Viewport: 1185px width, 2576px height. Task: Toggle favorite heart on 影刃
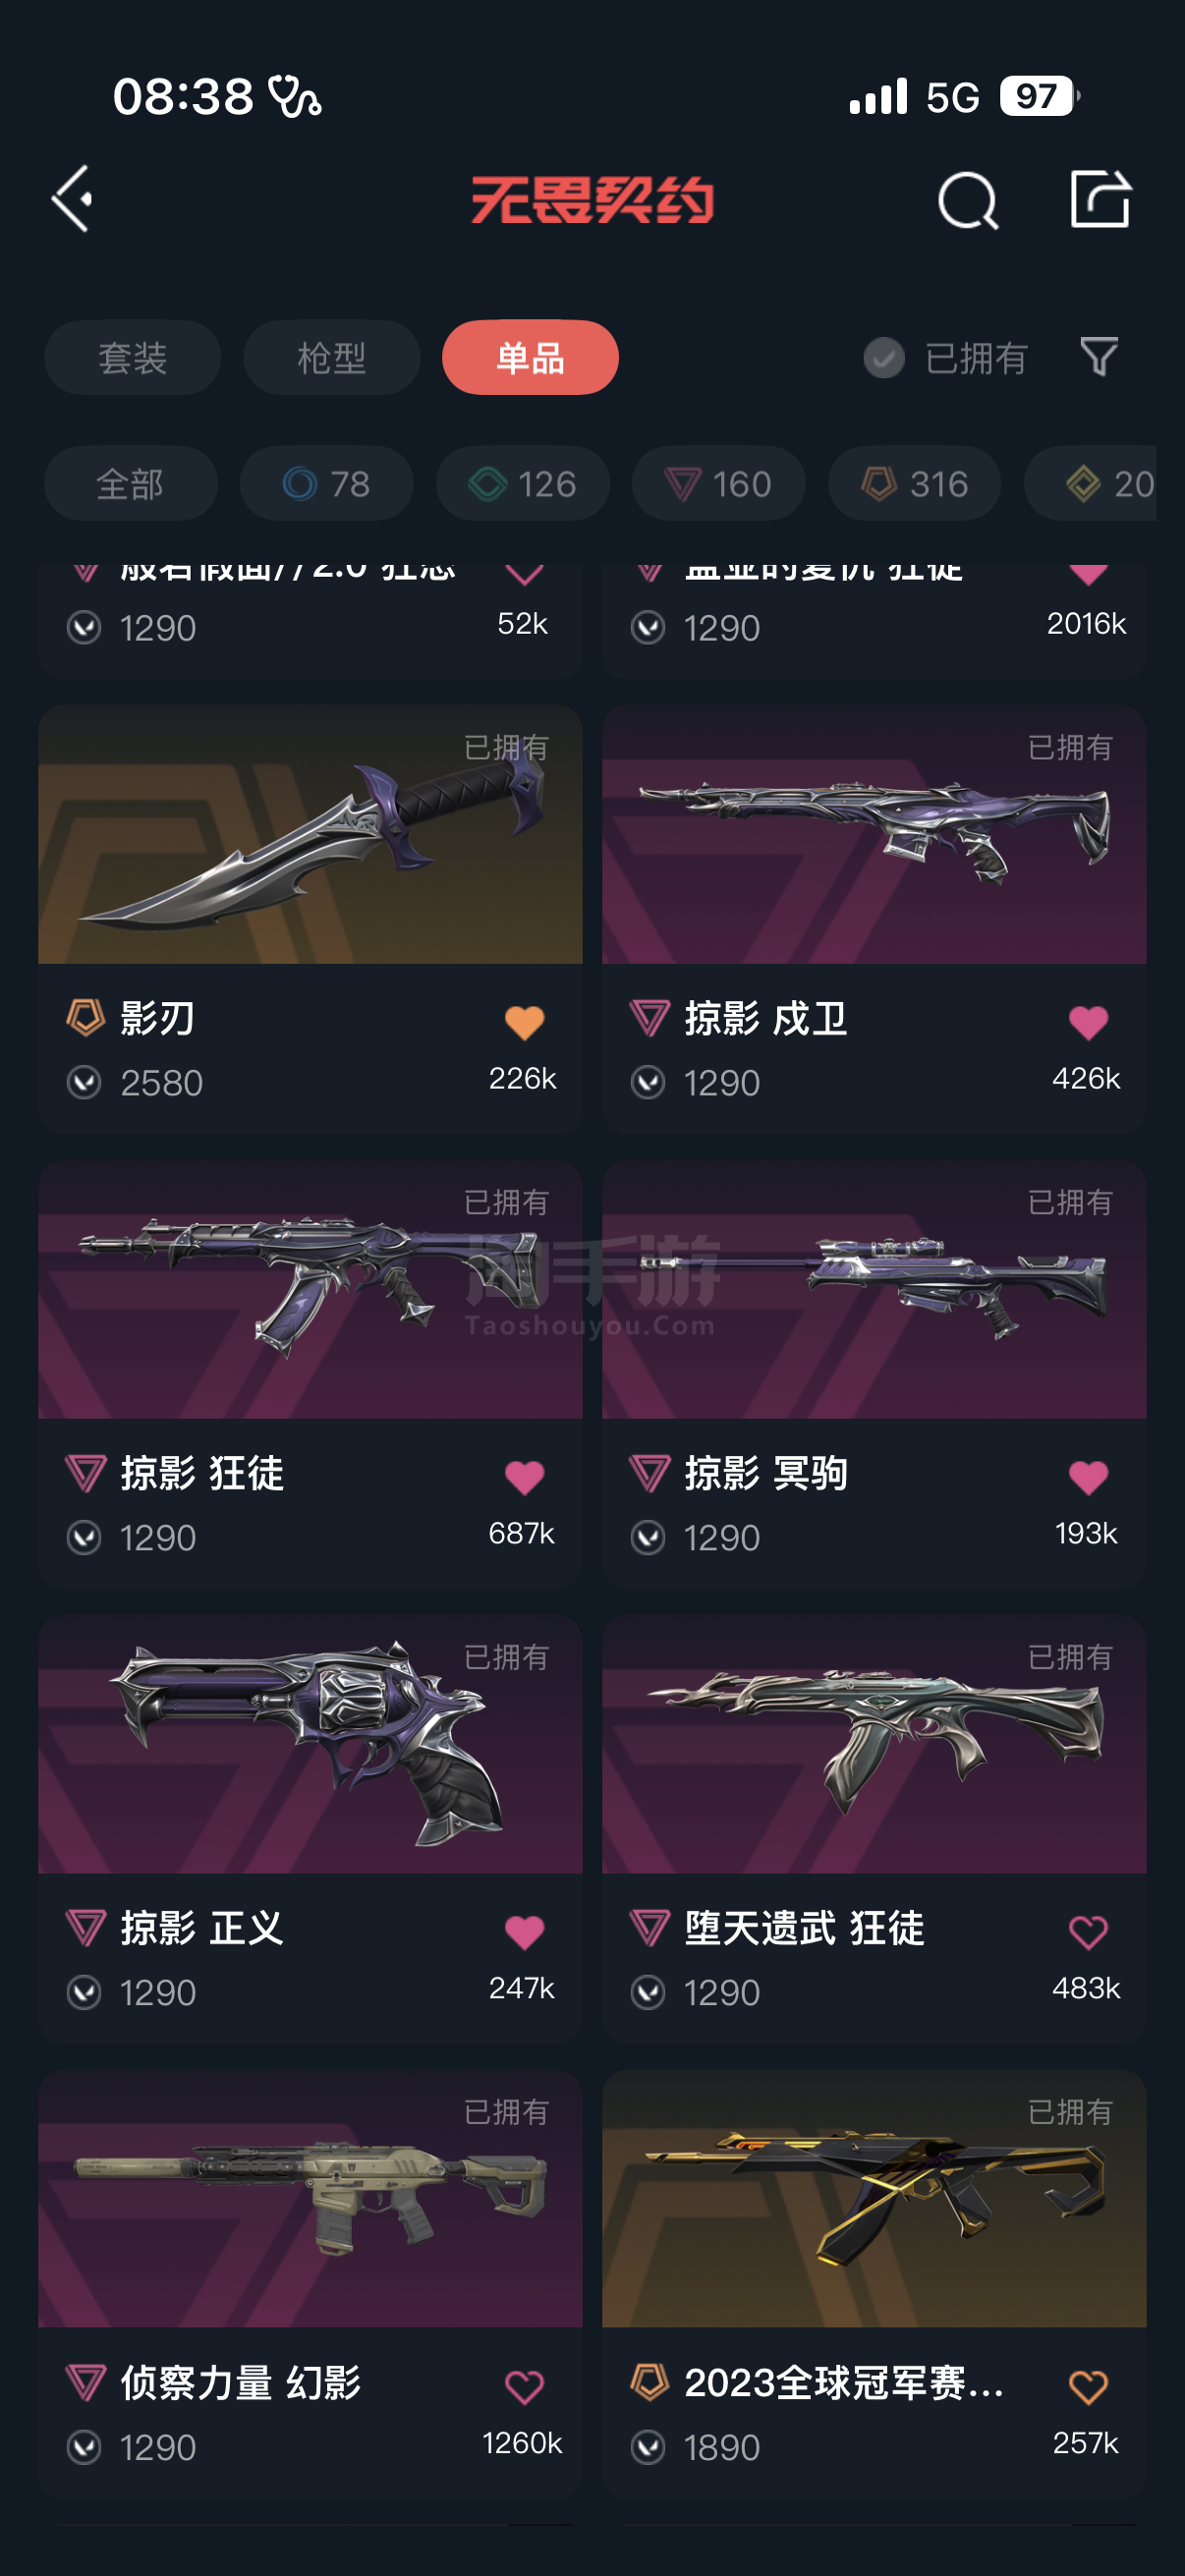pos(524,1022)
